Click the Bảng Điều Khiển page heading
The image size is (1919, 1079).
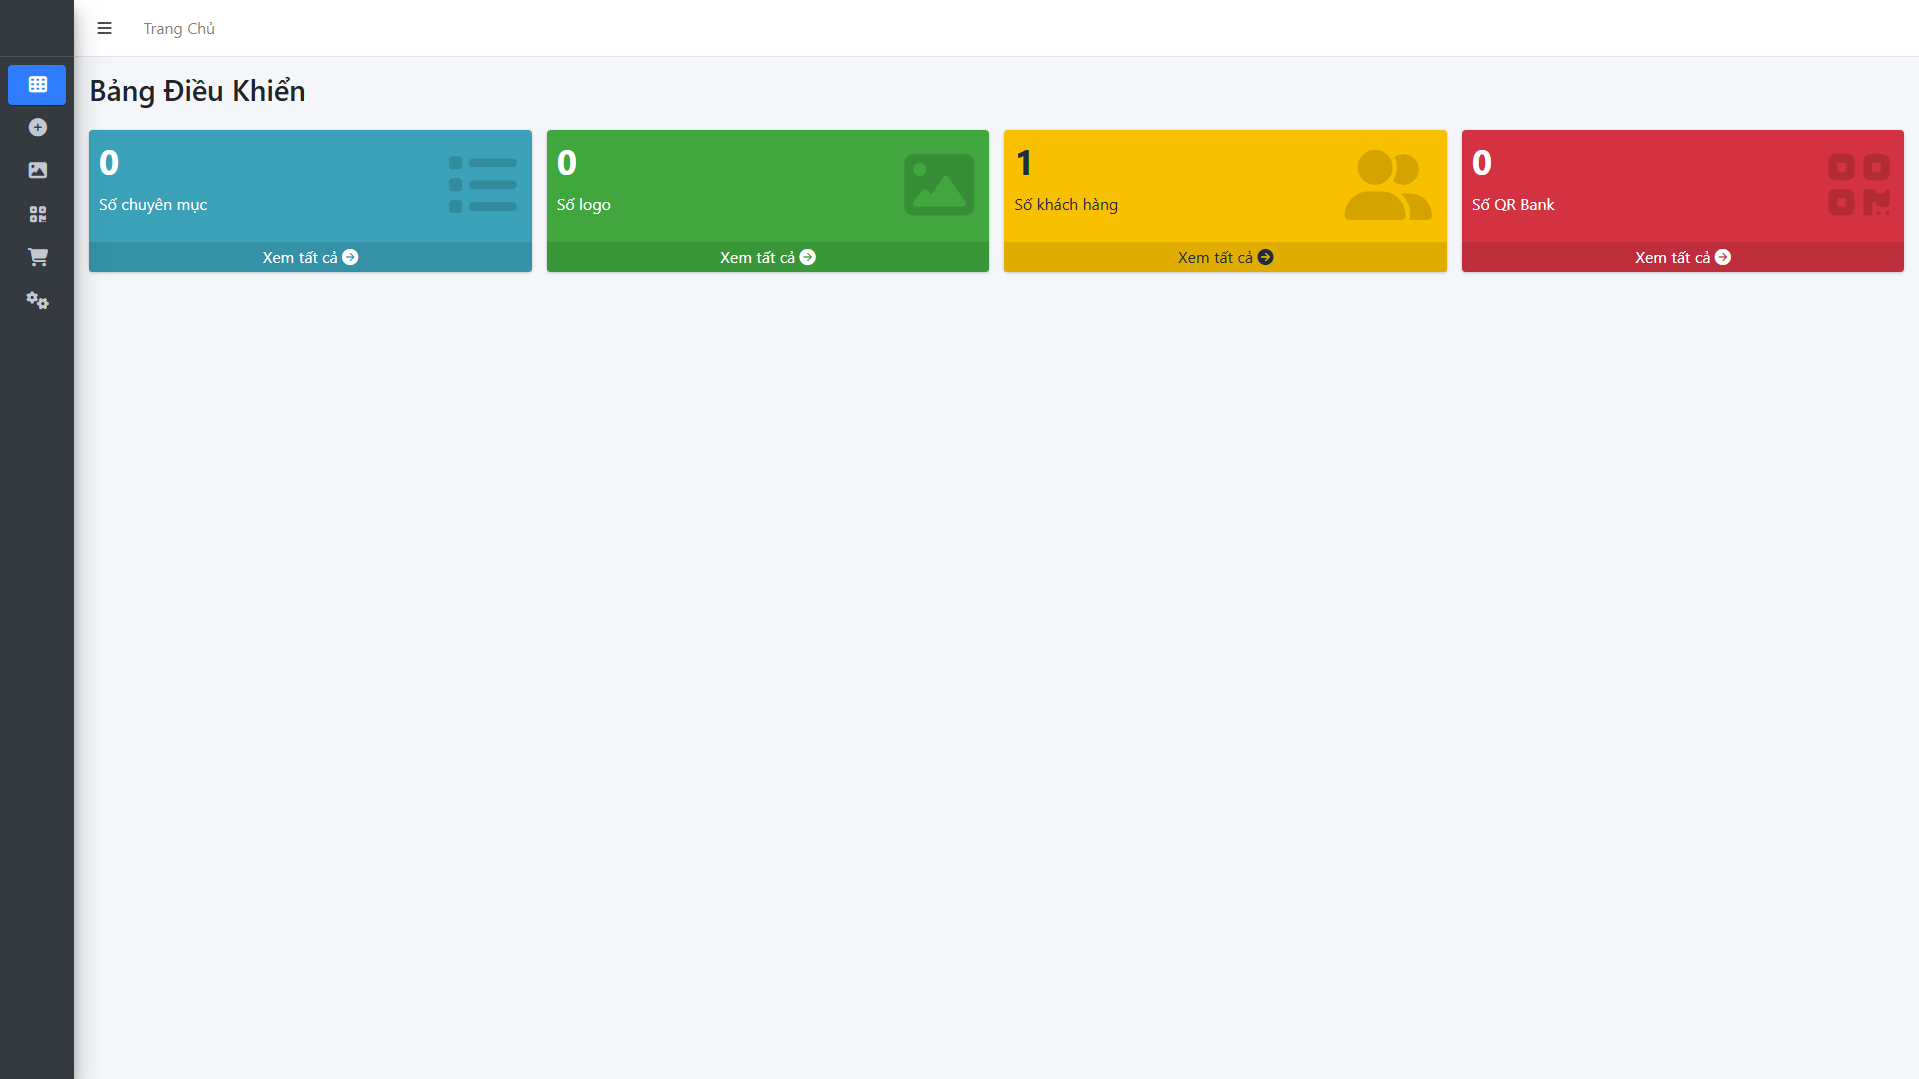click(197, 91)
